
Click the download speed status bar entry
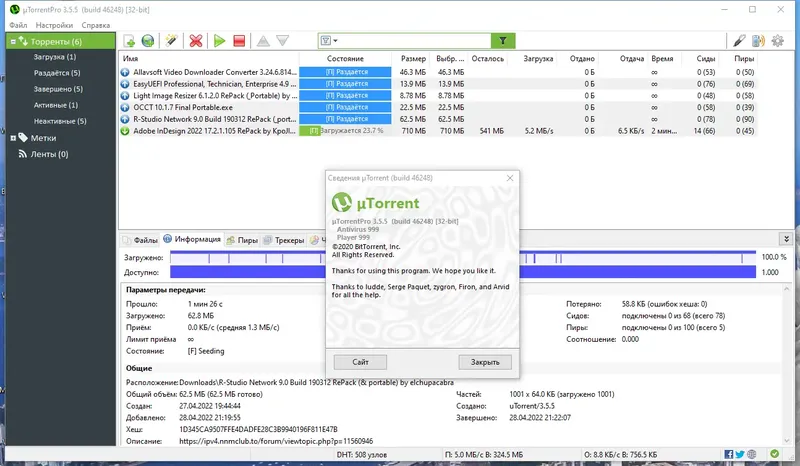click(x=483, y=454)
